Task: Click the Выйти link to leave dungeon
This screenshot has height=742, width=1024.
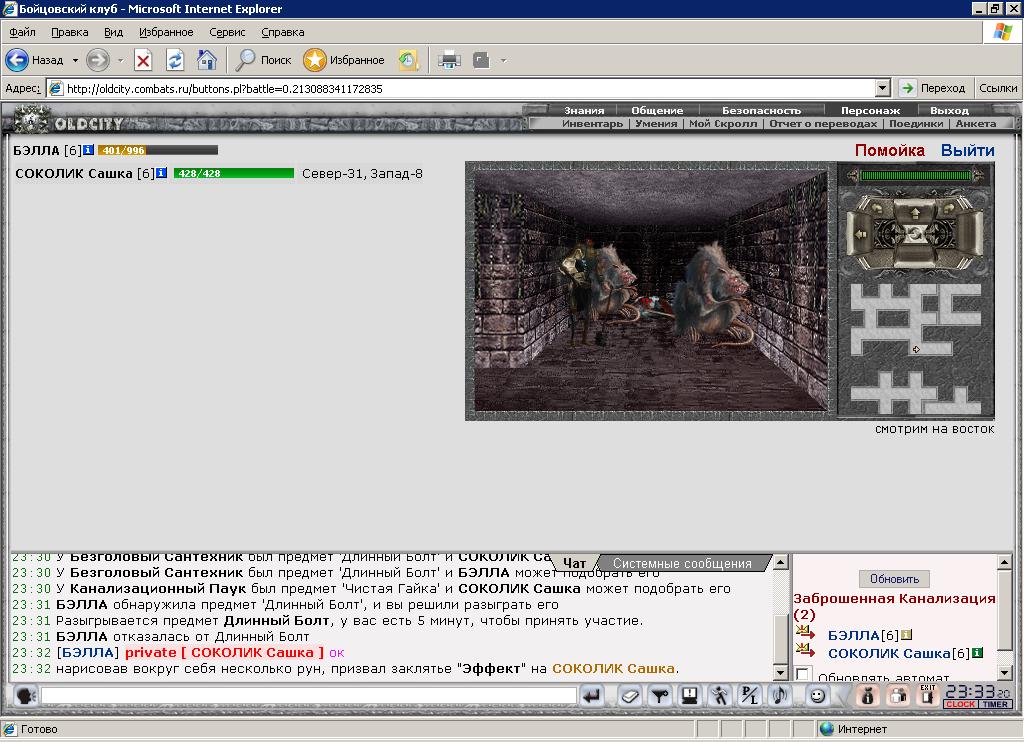Action: [967, 150]
